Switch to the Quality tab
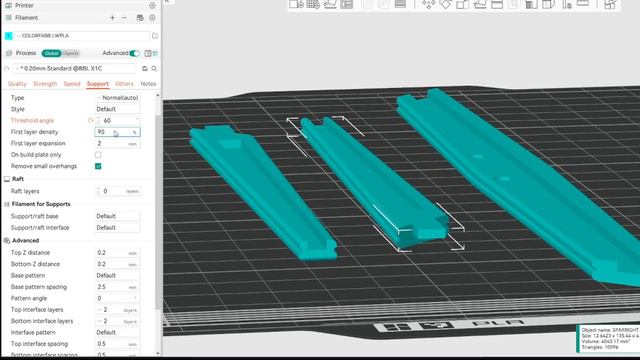 (17, 84)
